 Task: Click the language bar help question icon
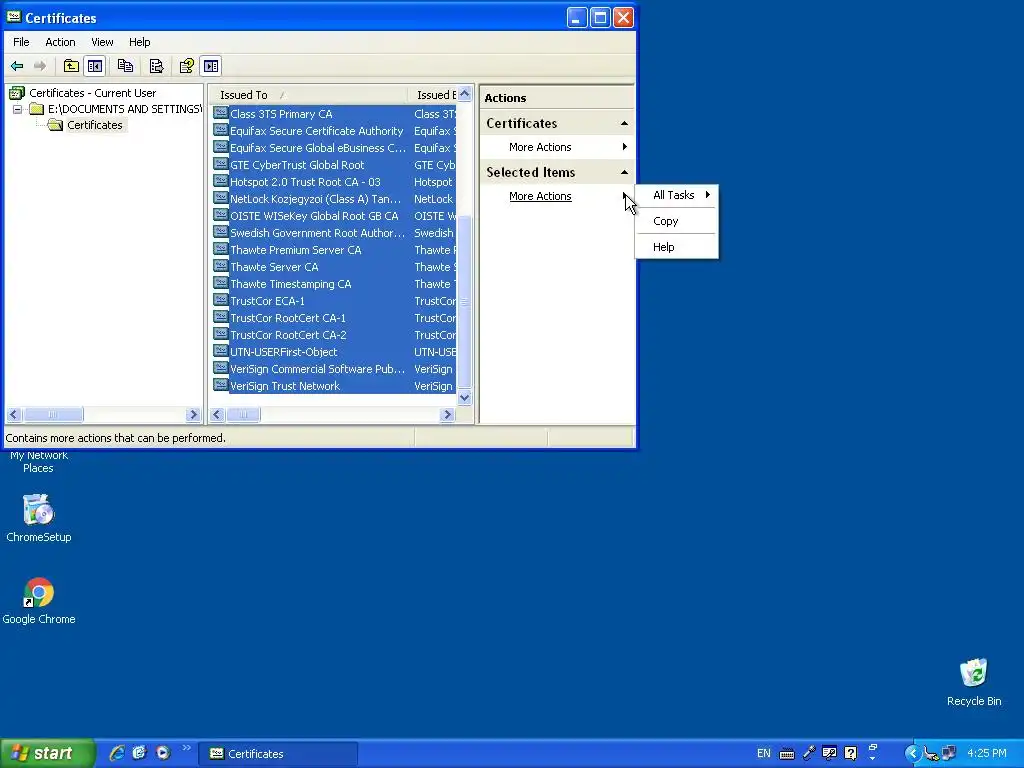[x=850, y=753]
